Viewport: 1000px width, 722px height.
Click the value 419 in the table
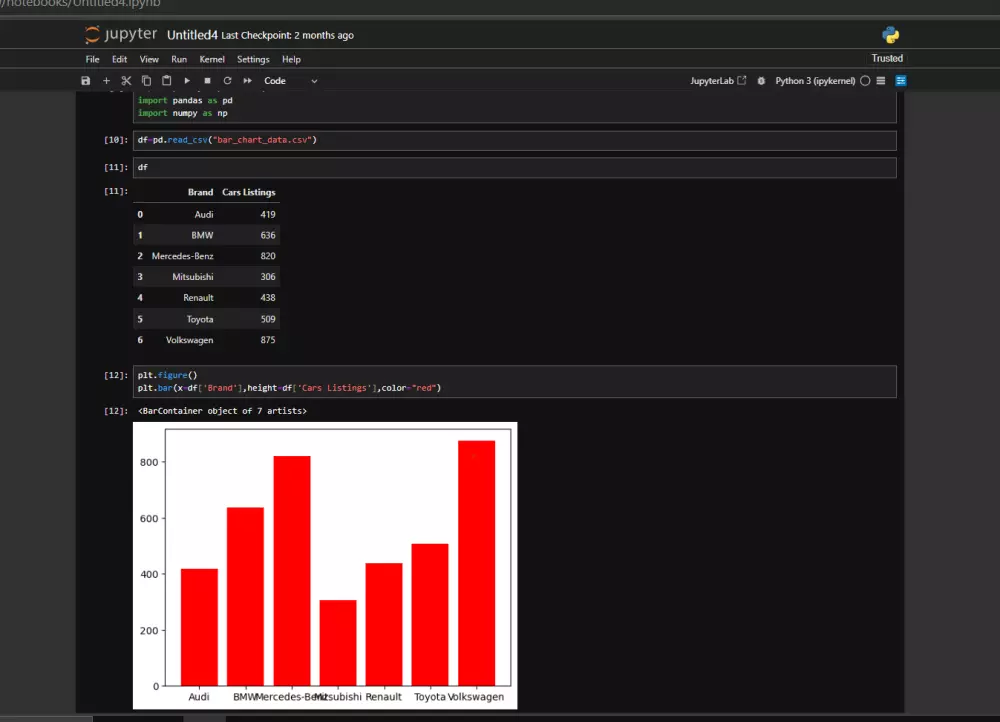268,214
